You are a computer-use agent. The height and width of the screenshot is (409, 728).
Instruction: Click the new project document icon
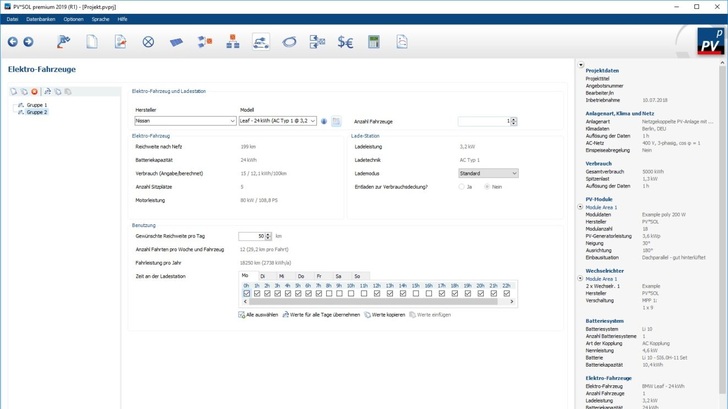point(92,42)
